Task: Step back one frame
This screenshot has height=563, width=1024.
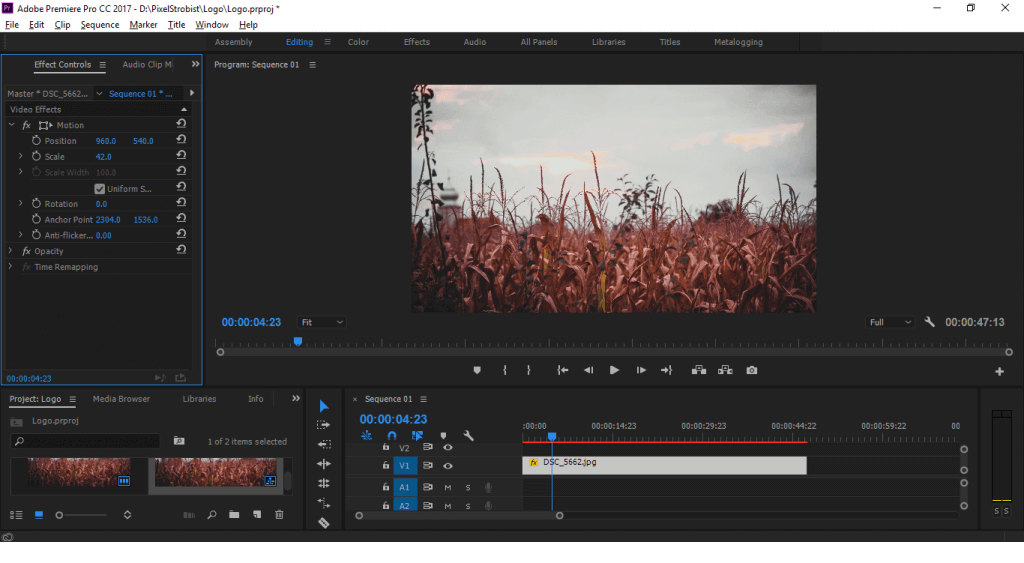Action: (x=588, y=370)
